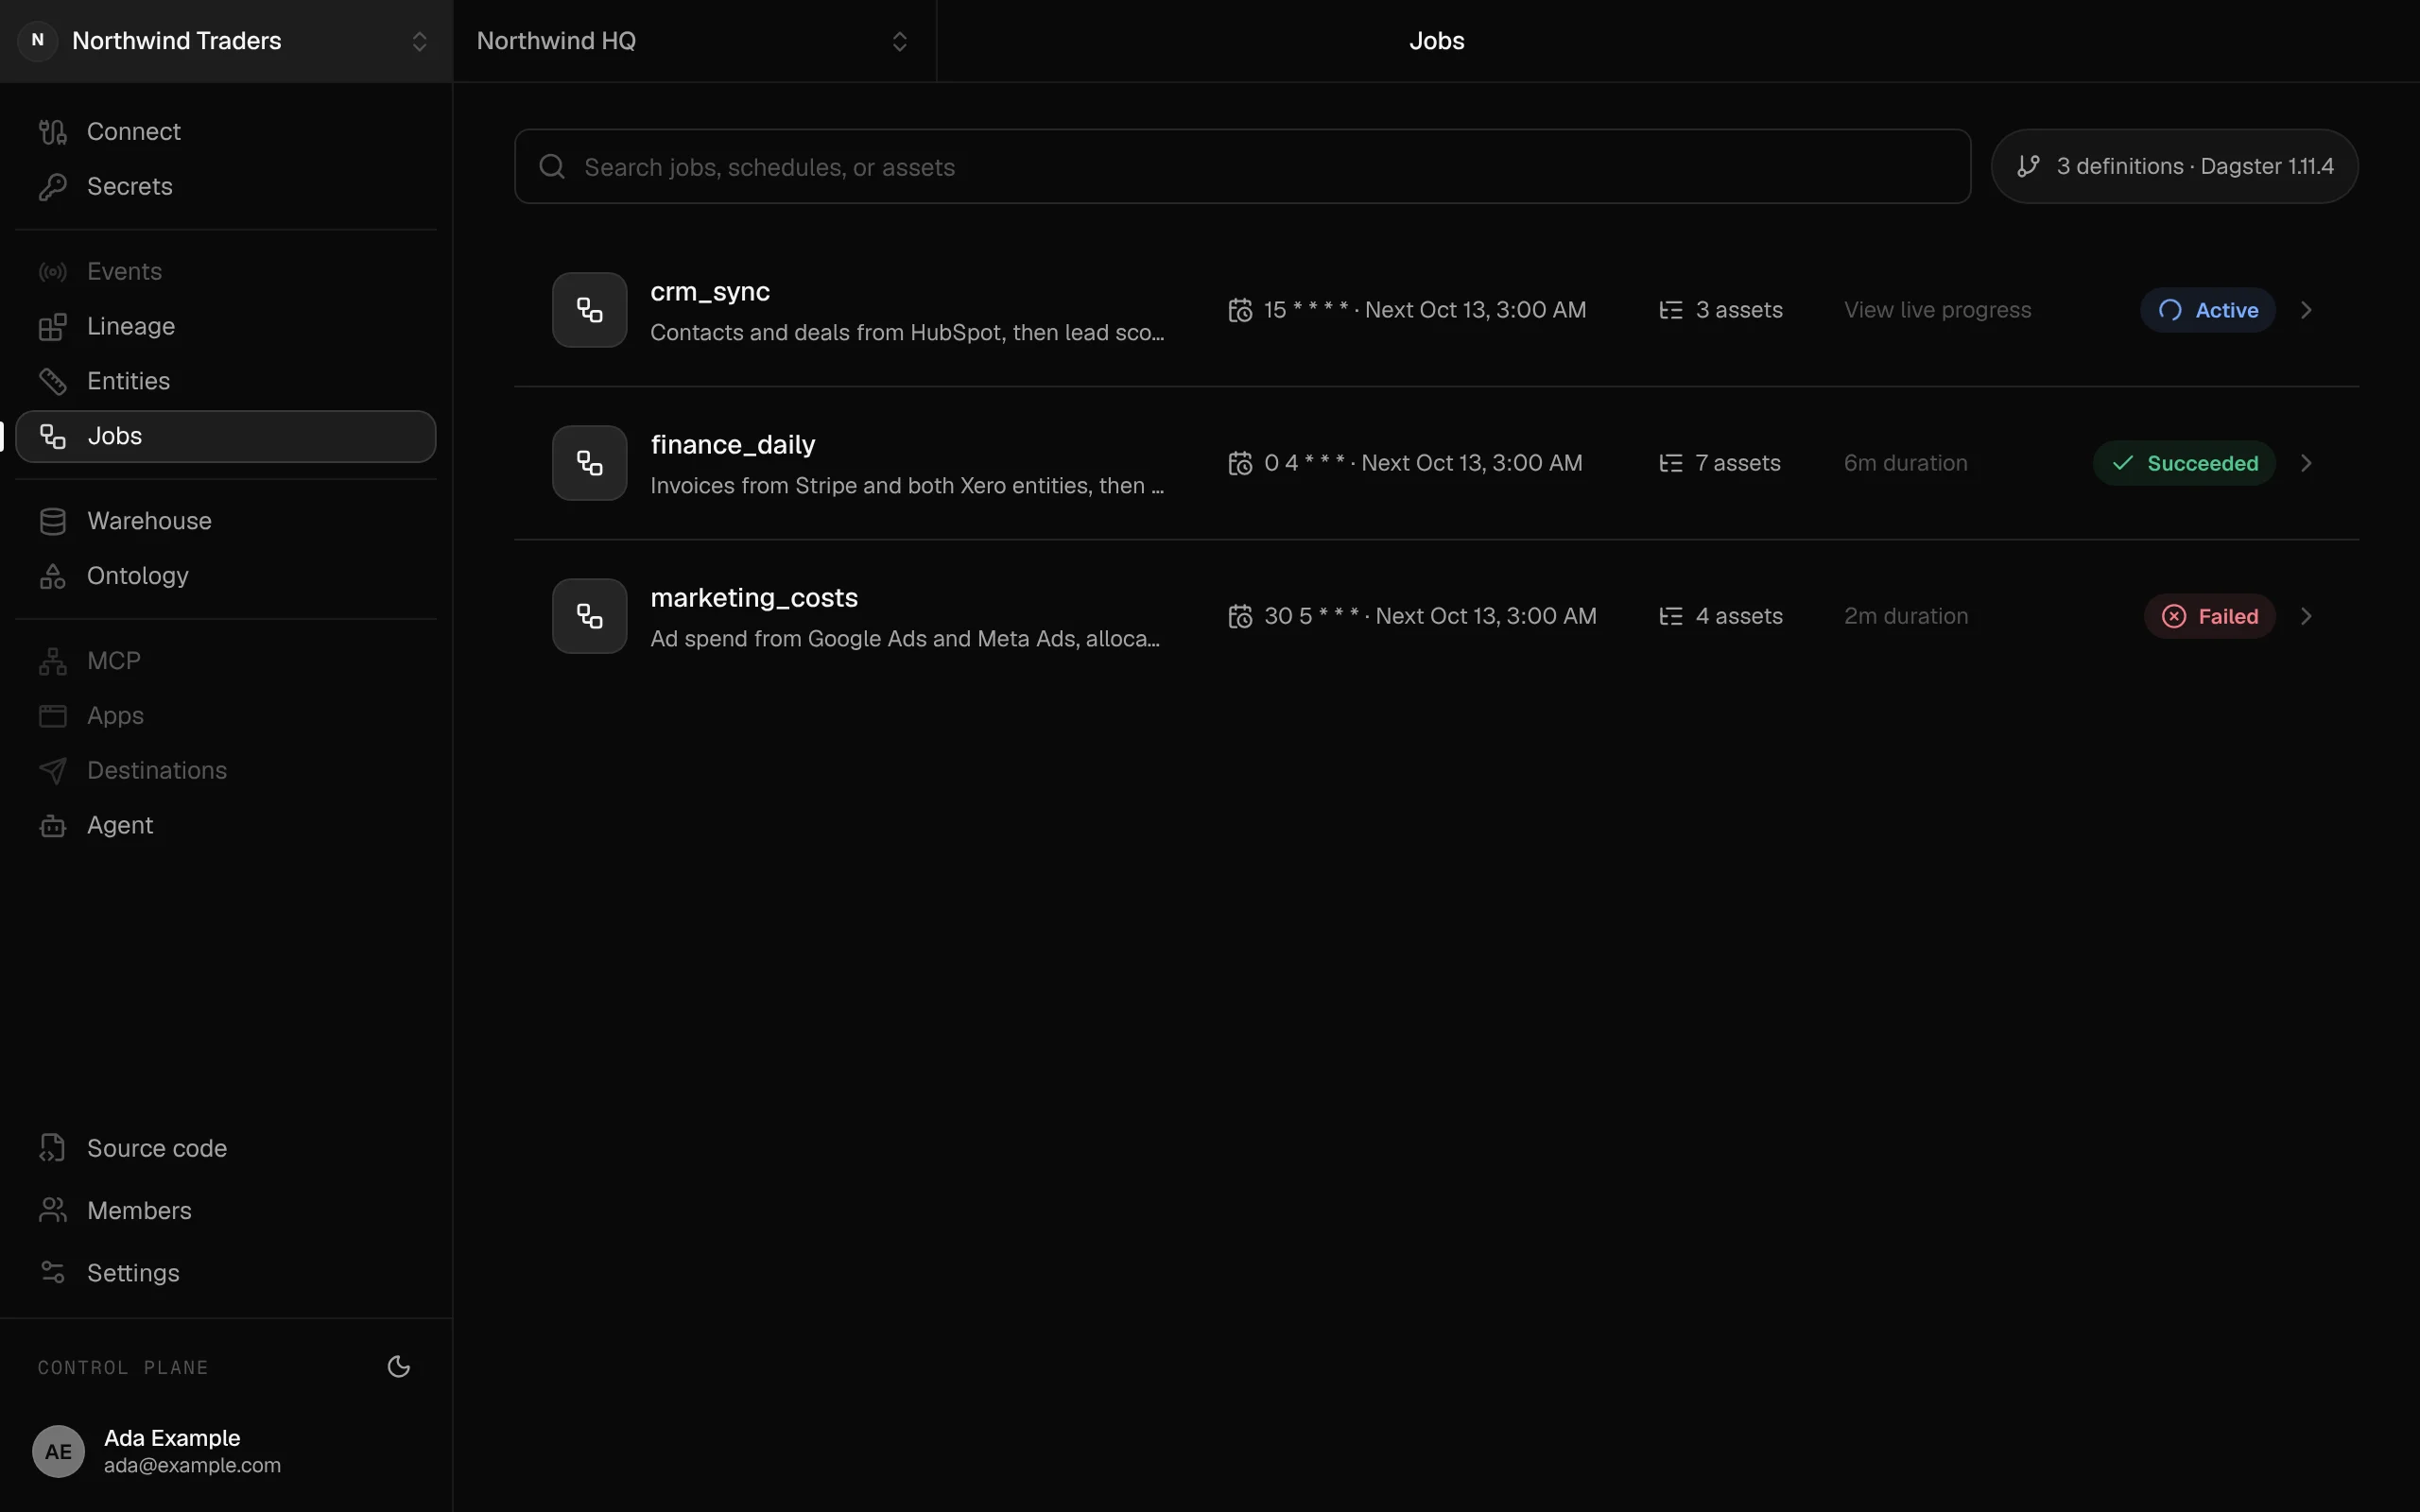Click the marketing_costs job title

coord(754,598)
